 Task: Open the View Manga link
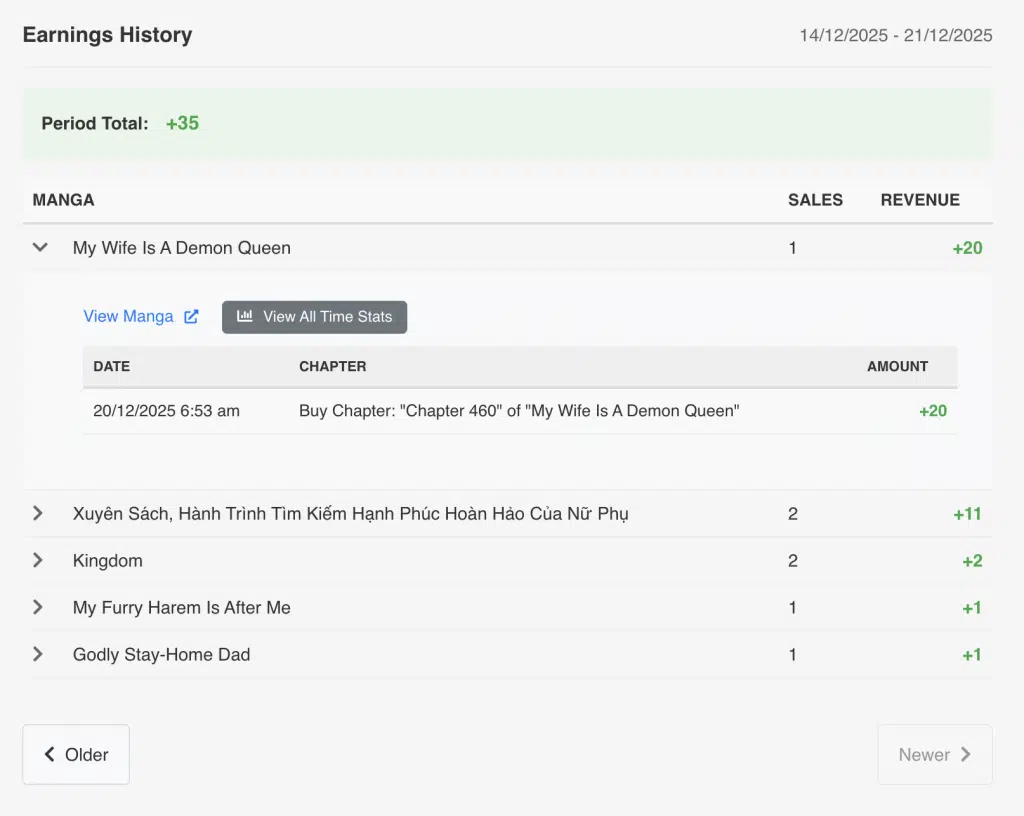(128, 317)
